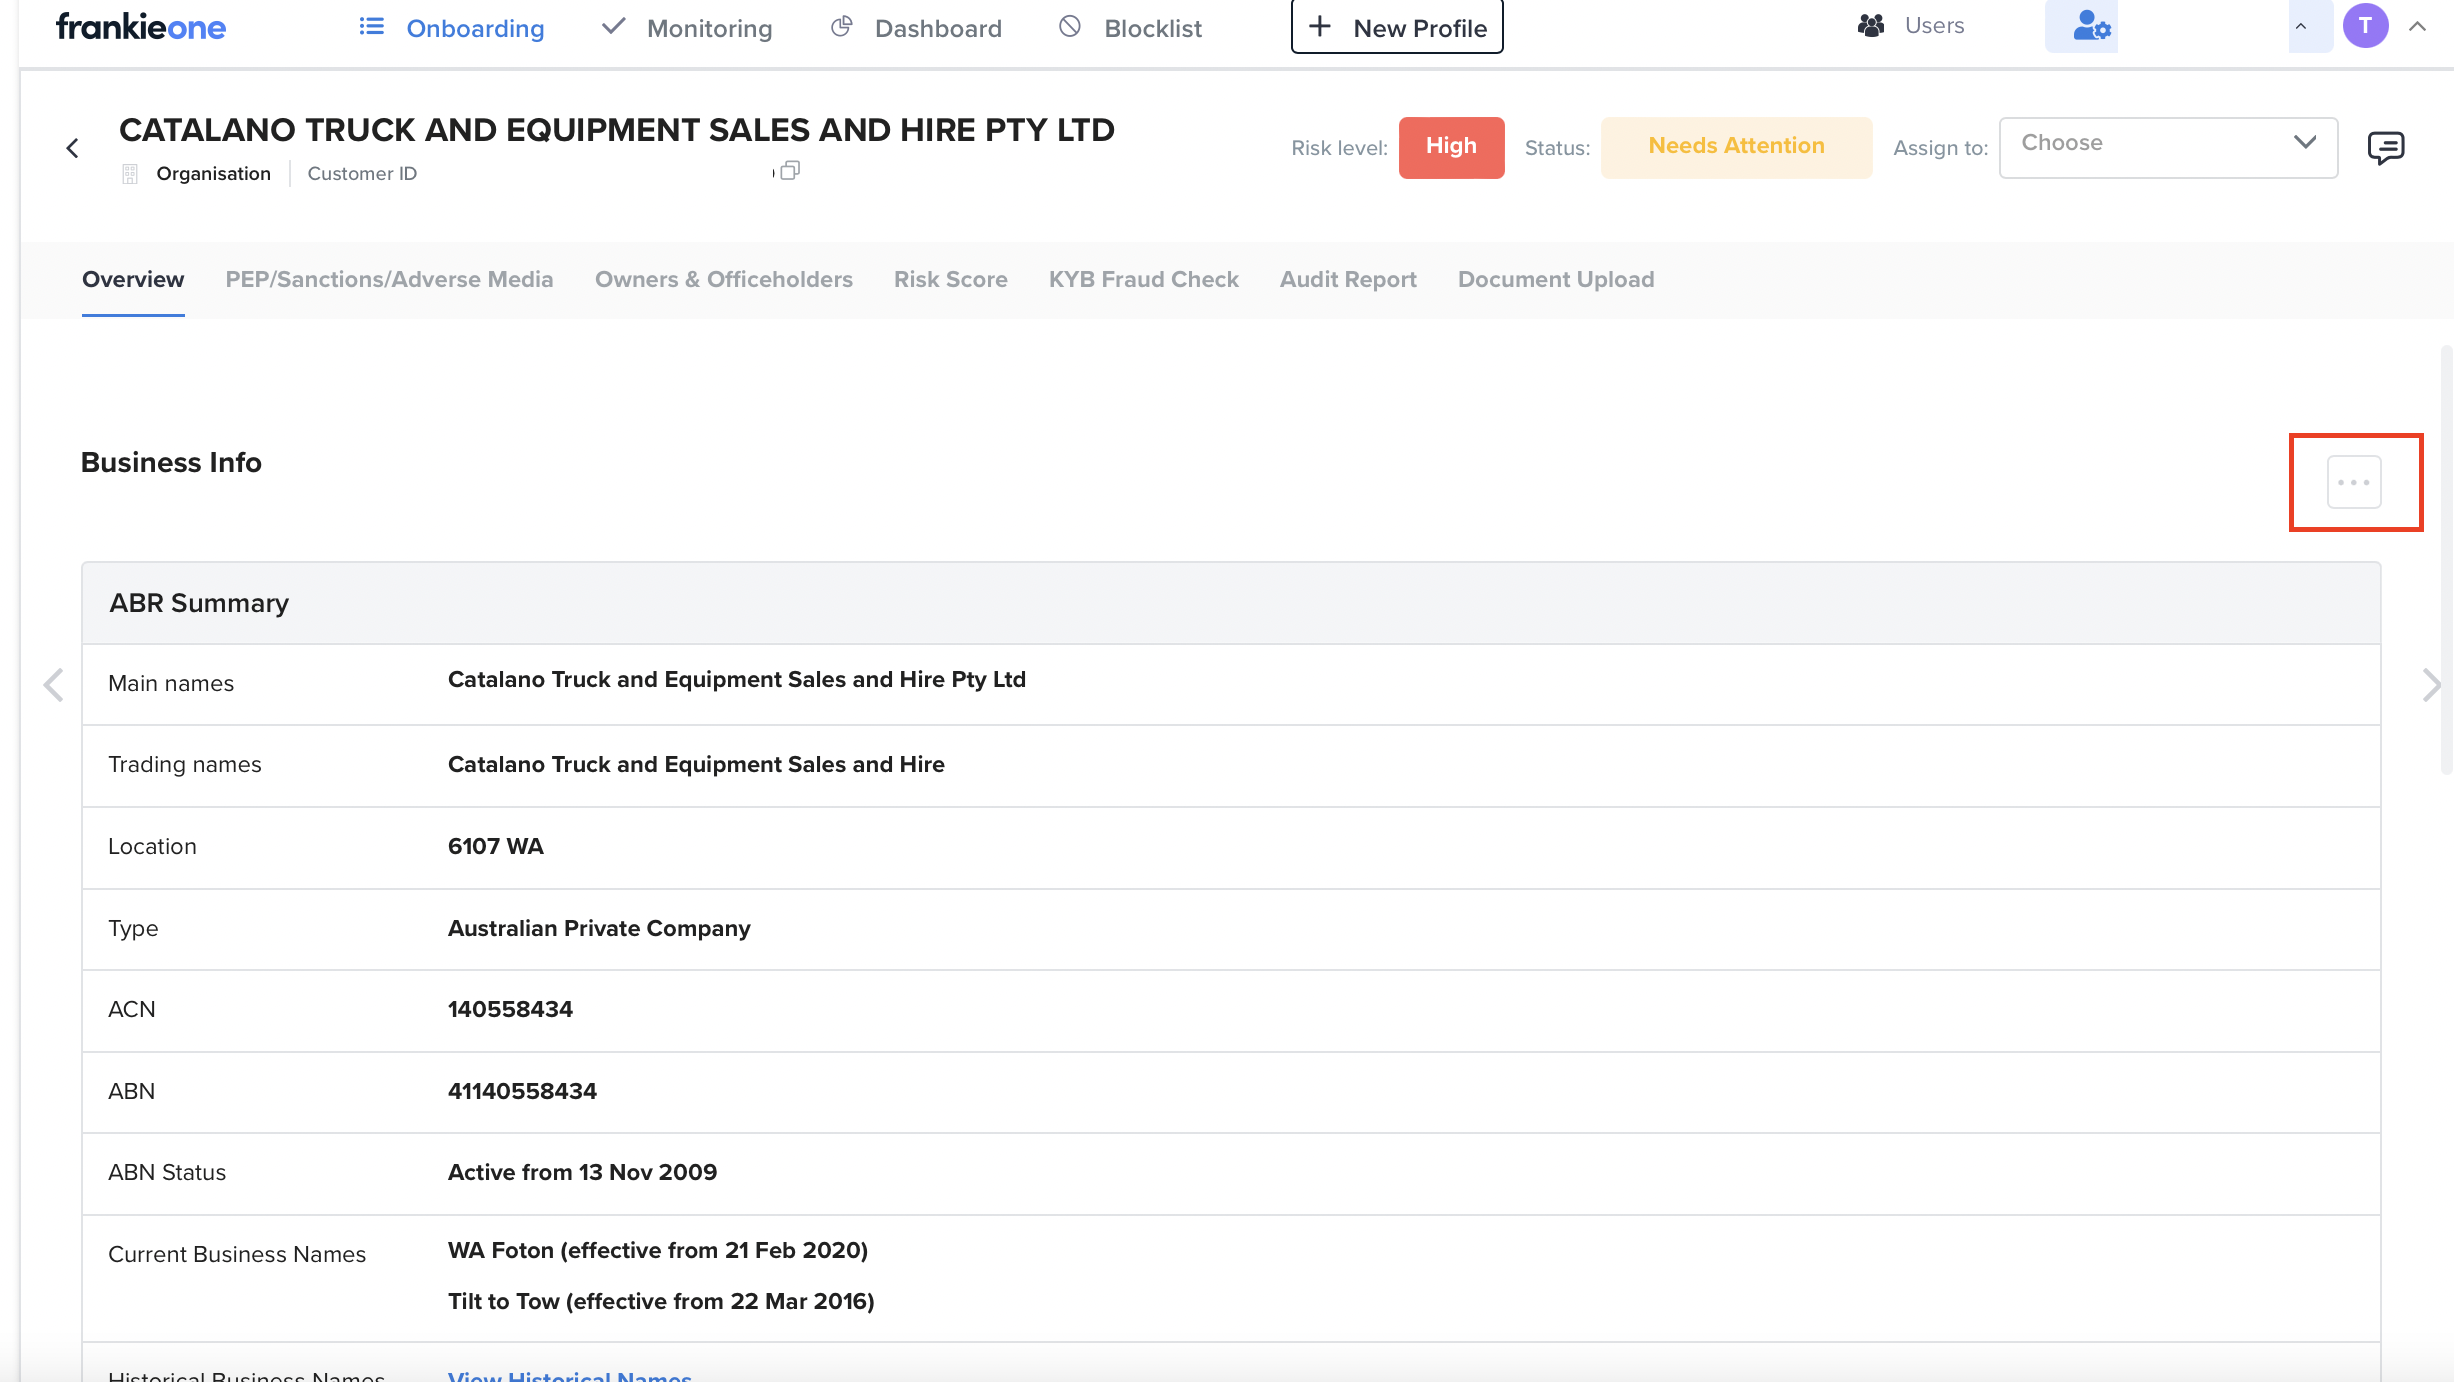The image size is (2454, 1382).
Task: Switch to PEP/Sanctions/Adverse Media tab
Action: [x=389, y=280]
